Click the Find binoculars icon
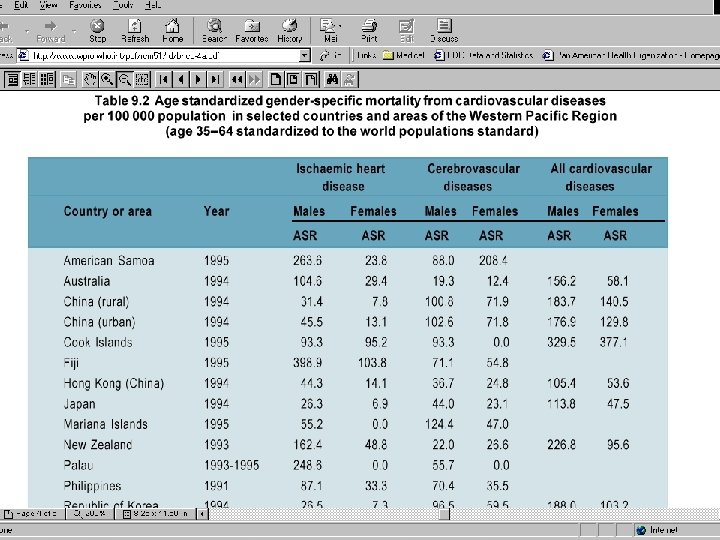The width and height of the screenshot is (720, 540). pos(332,79)
